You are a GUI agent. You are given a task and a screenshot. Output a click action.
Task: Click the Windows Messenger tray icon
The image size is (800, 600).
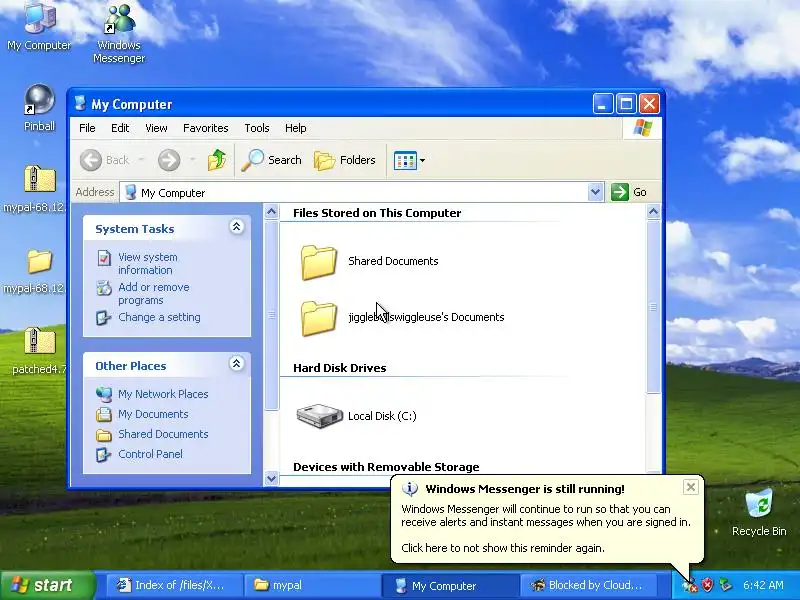(690, 585)
